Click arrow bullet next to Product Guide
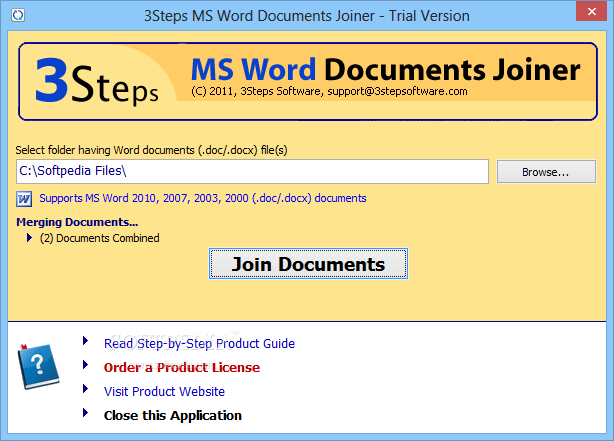The height and width of the screenshot is (441, 614). (x=85, y=341)
